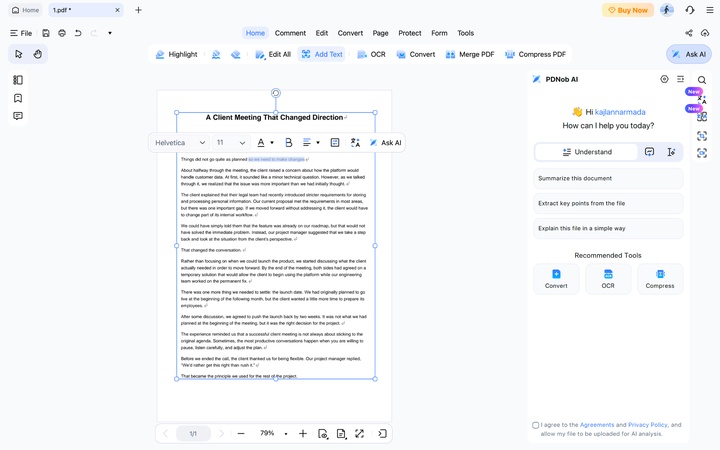Undo the last action

tap(78, 33)
